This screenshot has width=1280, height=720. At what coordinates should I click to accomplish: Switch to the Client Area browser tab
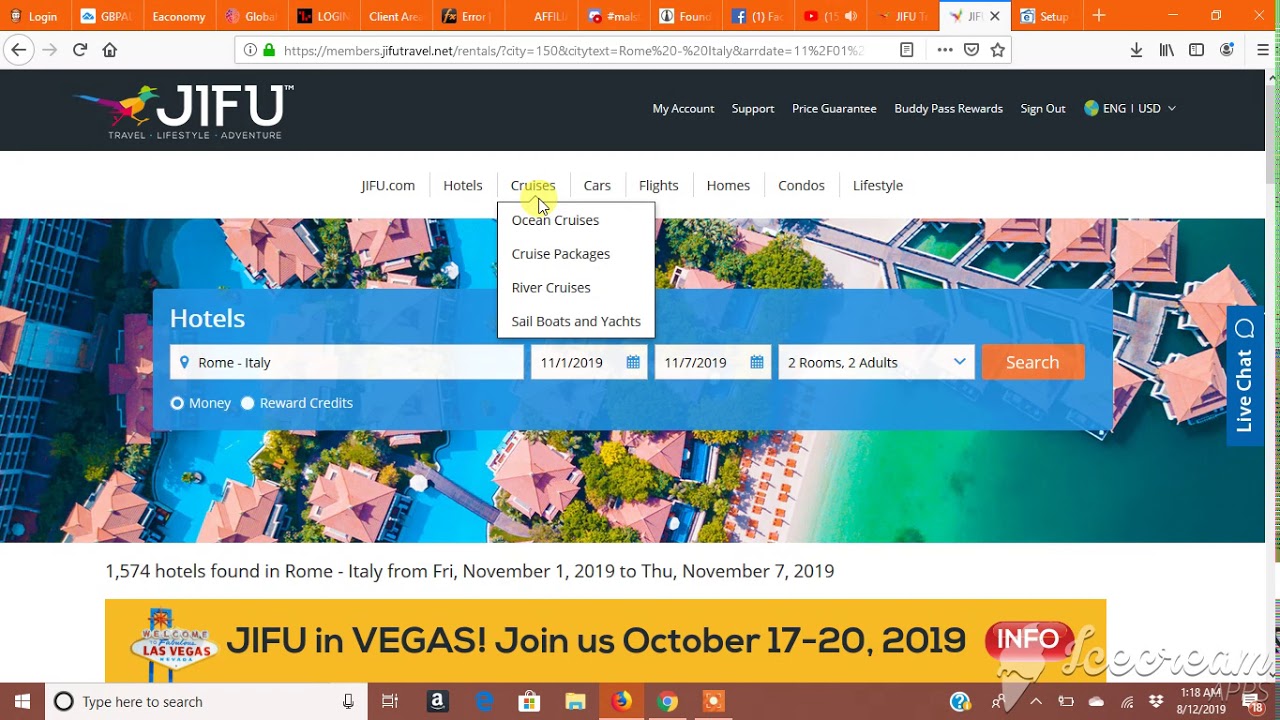pos(394,16)
